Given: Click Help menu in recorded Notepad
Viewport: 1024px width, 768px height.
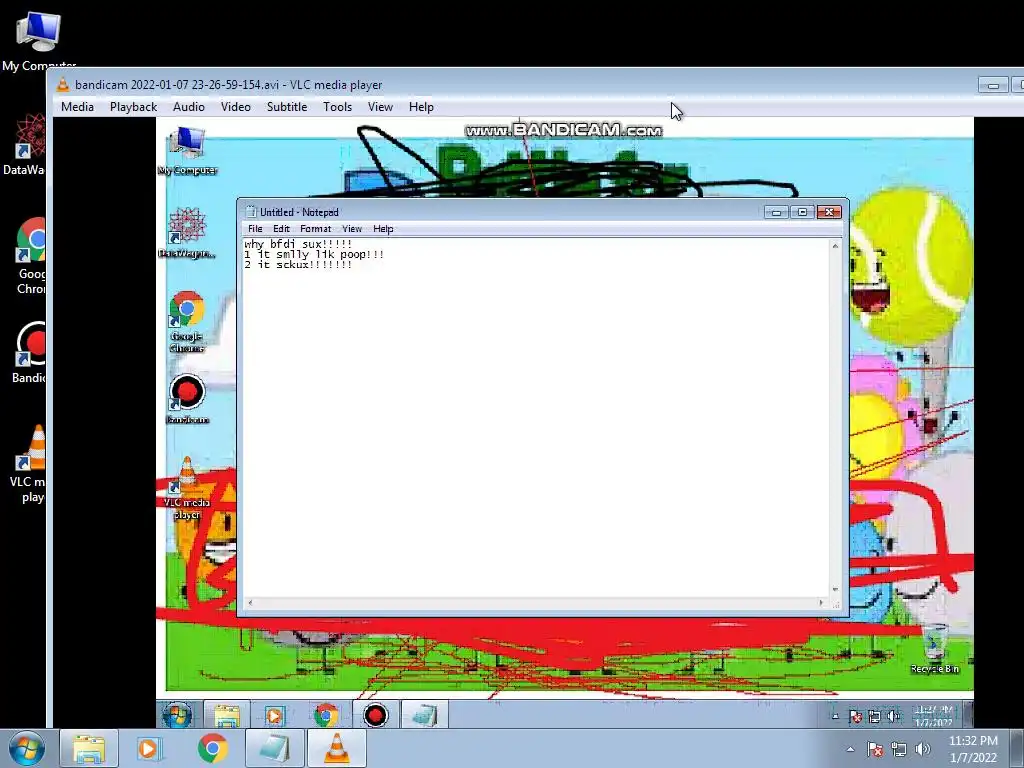Looking at the screenshot, I should (383, 229).
